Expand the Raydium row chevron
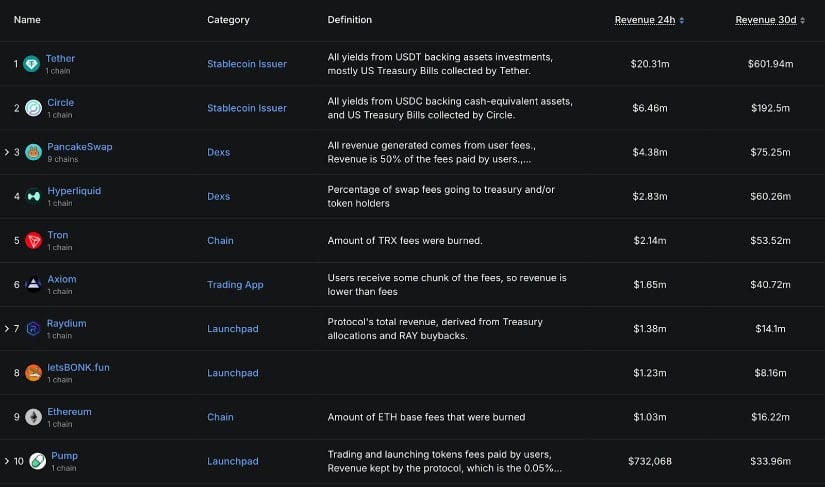 coord(7,329)
